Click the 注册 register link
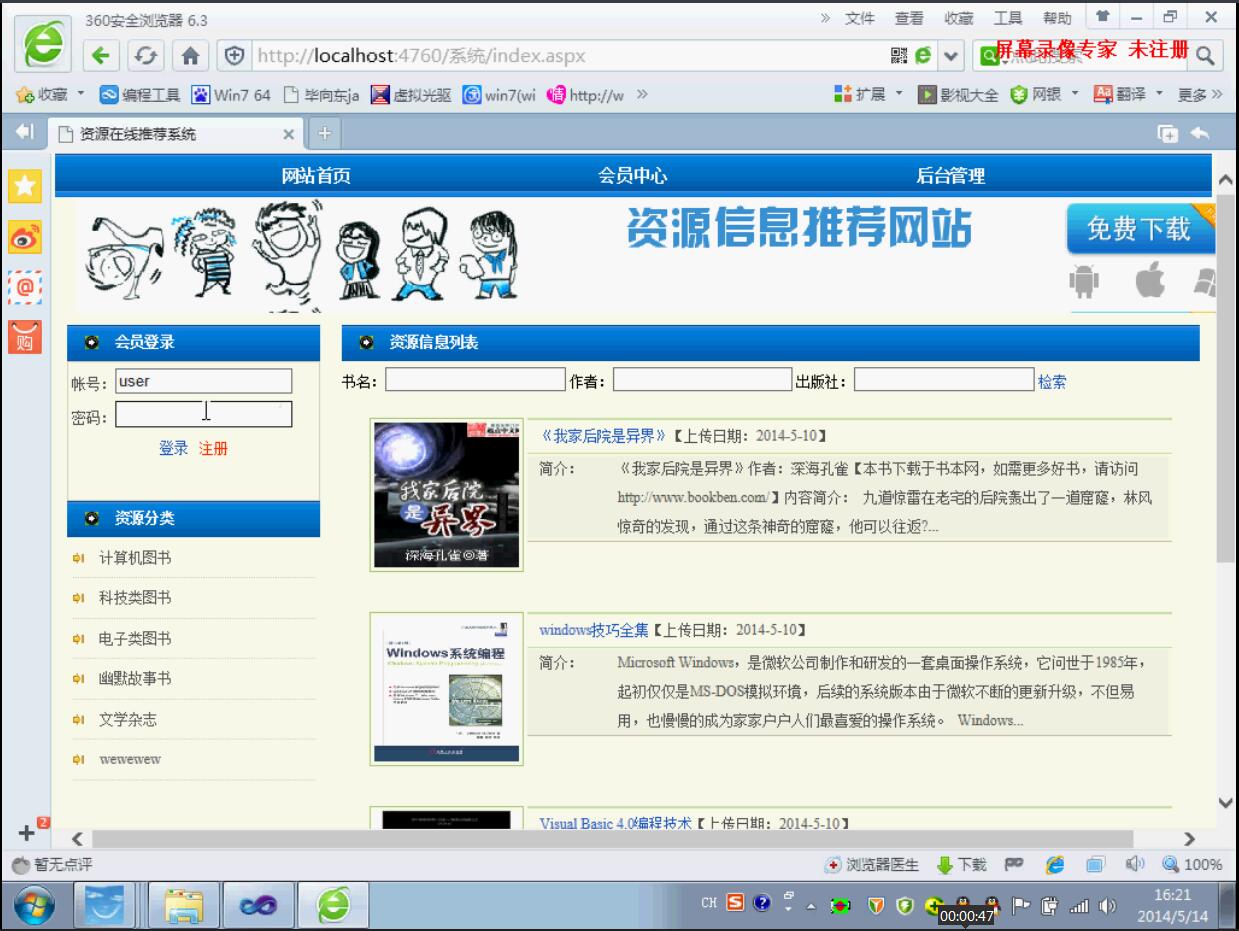Viewport: 1239px width, 931px height. (213, 448)
